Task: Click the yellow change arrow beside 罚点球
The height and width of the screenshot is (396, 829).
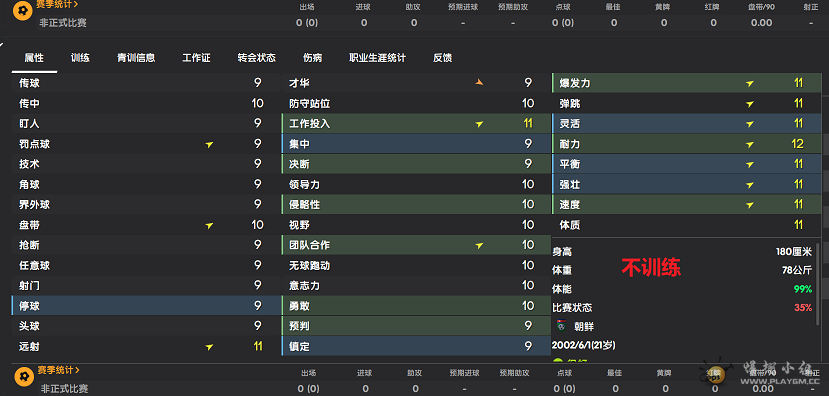Action: click(209, 144)
